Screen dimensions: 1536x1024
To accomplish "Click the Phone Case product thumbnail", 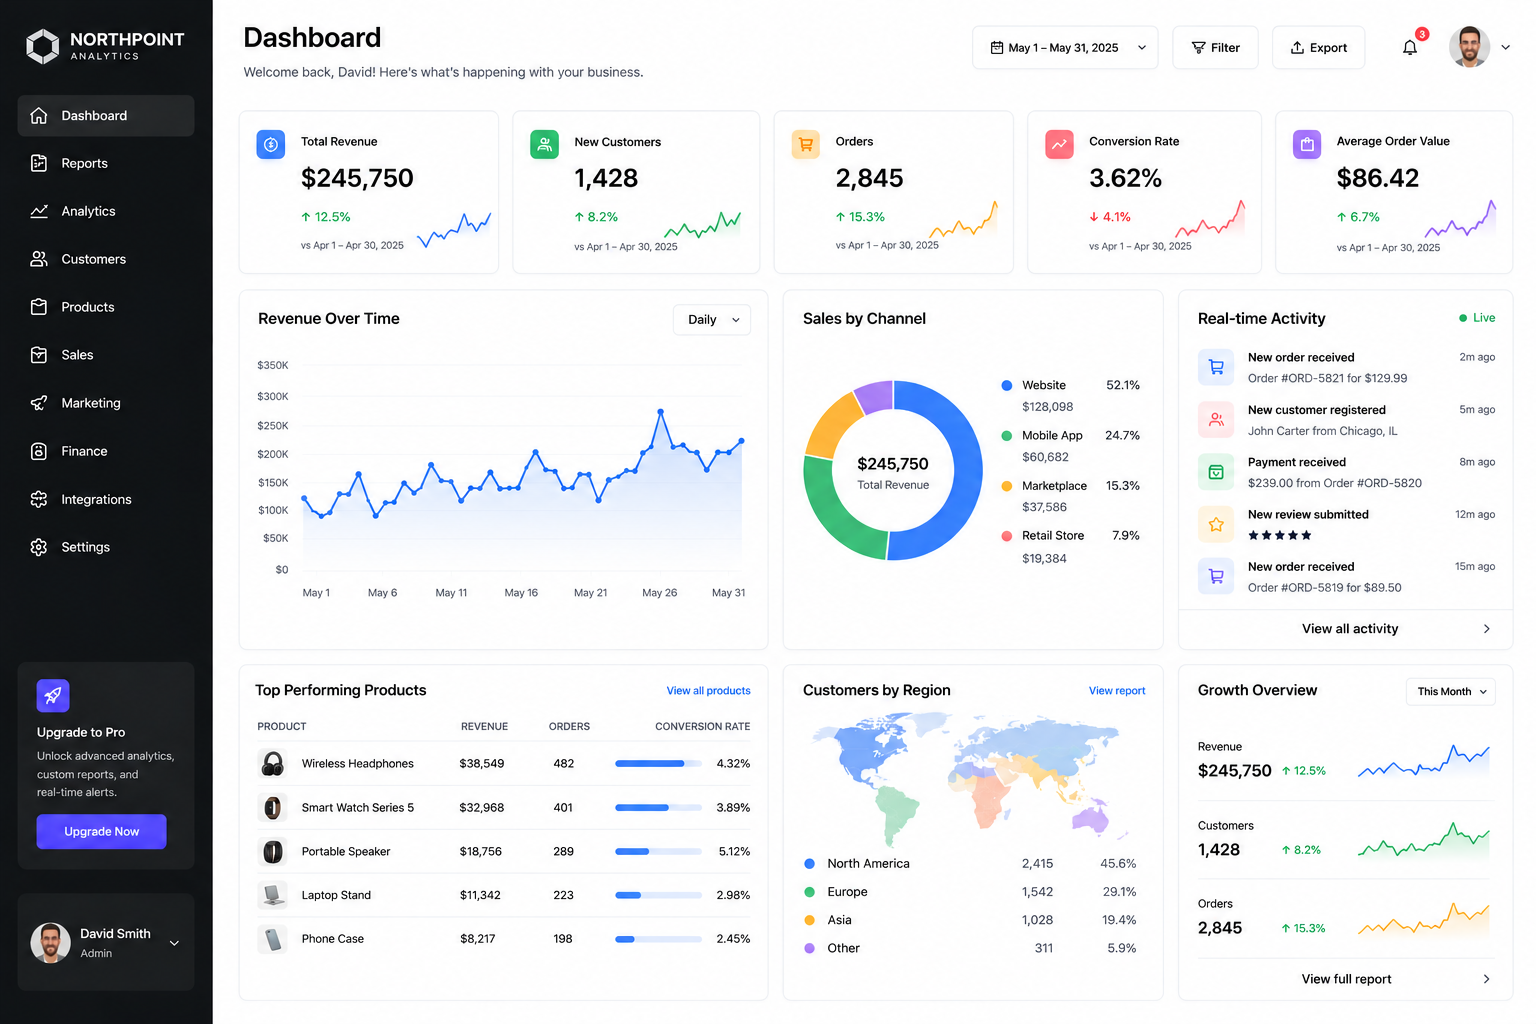I will (x=272, y=939).
